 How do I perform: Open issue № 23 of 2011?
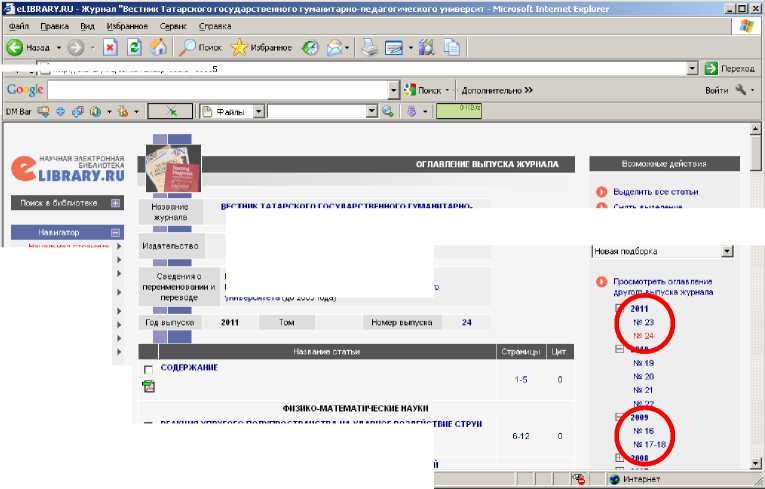[x=644, y=323]
